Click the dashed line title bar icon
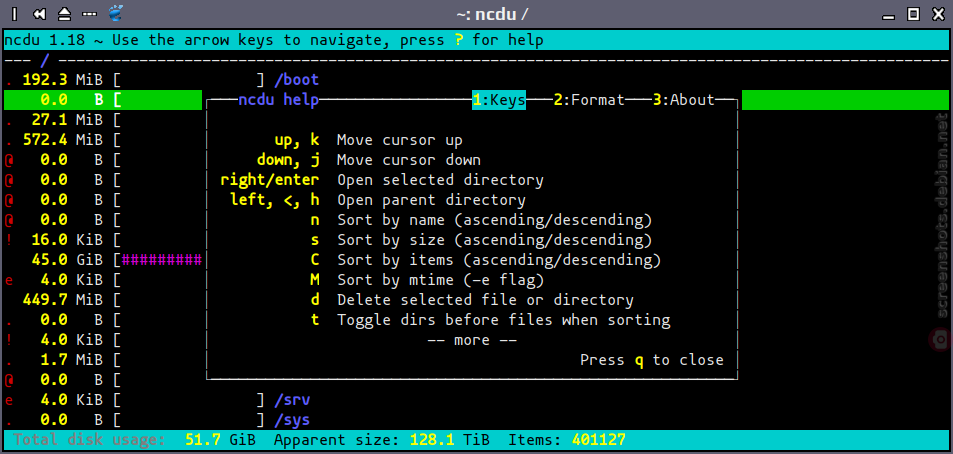Screen dimensions: 953x454 coord(89,13)
